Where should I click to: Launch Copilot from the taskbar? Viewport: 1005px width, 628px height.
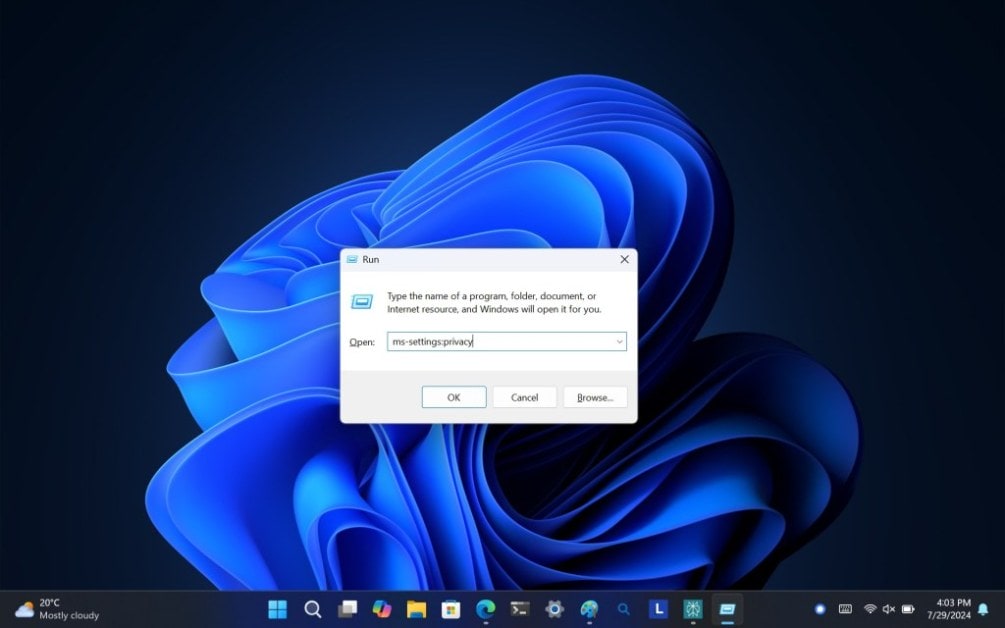[380, 609]
